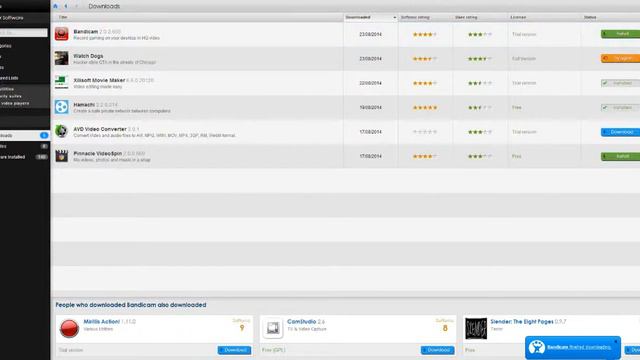Image resolution: width=640 pixels, height=360 pixels.
Task: Sort by the Downloaded column dropdown arrow
Action: [x=394, y=18]
